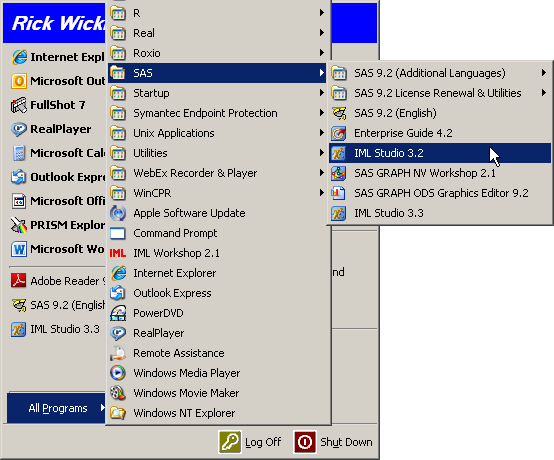Launch PowerDVD from programs list
Viewport: 554px width, 460px height.
[x=217, y=313]
